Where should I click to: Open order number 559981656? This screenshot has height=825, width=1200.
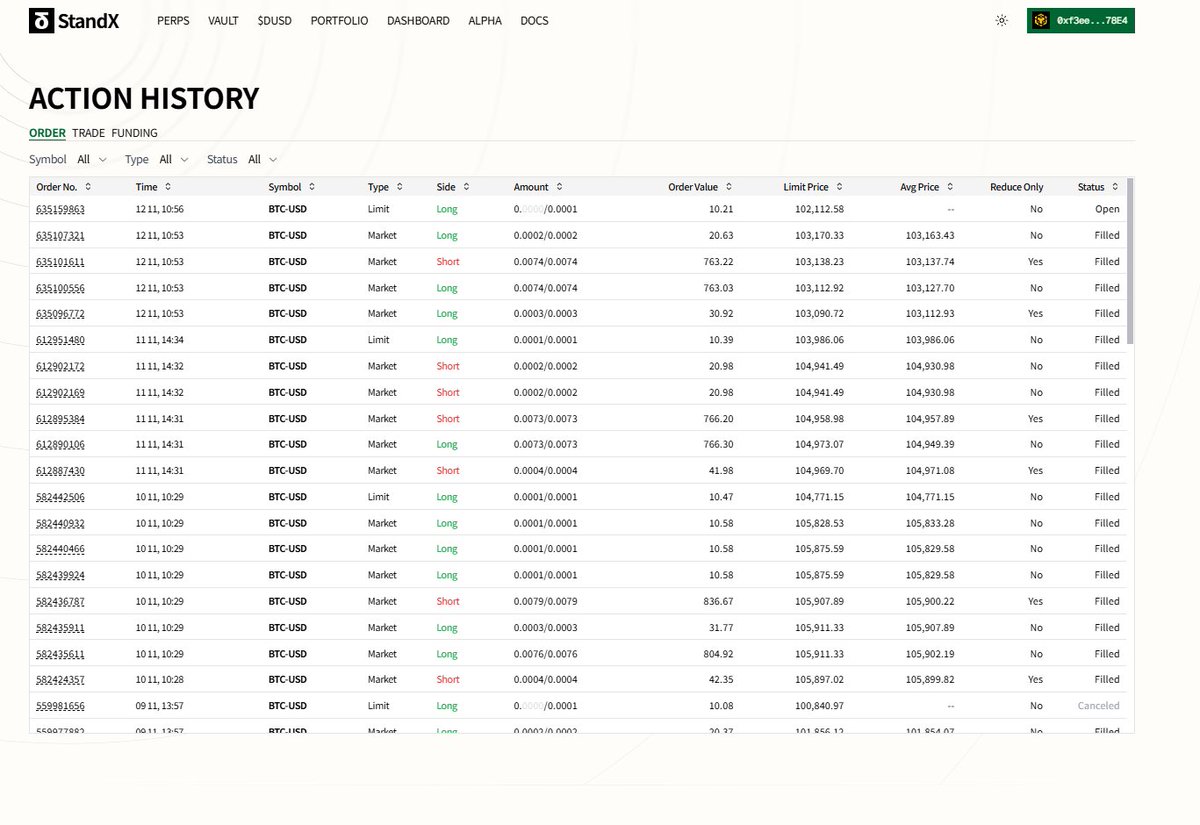pyautogui.click(x=60, y=706)
